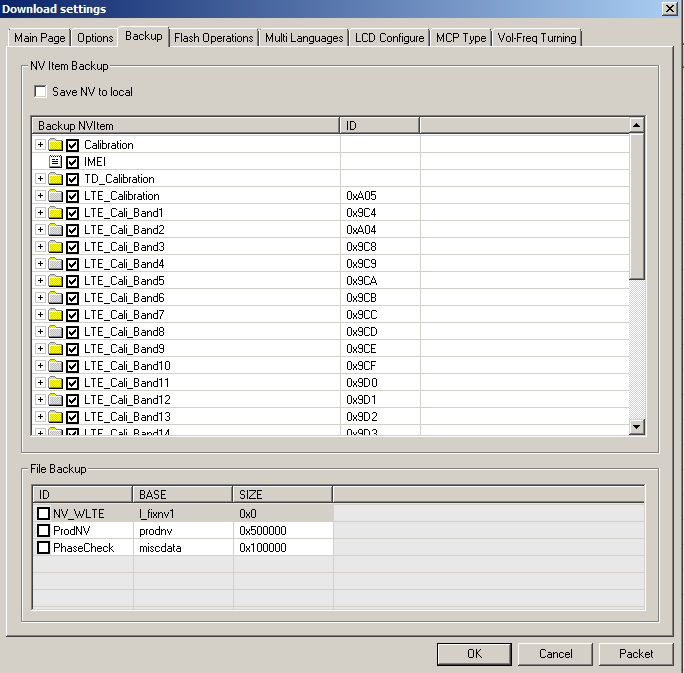Click the IMEI document icon
684x673 pixels.
pos(56,162)
